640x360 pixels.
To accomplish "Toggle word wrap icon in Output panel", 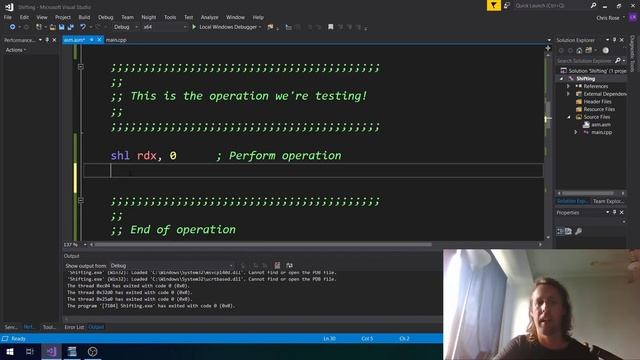I will click(289, 266).
